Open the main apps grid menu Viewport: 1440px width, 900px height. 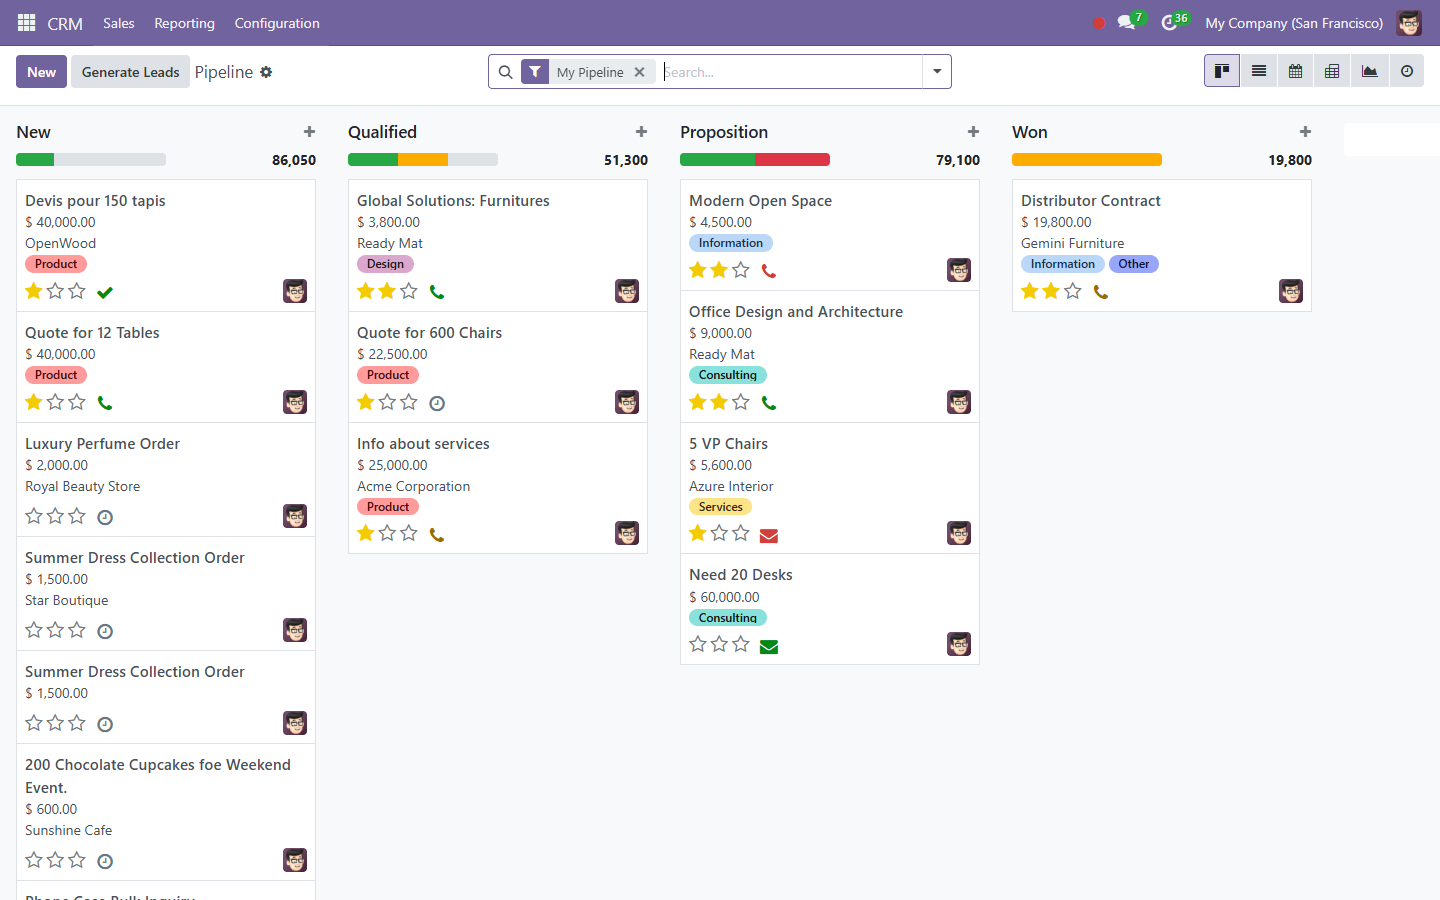(27, 22)
